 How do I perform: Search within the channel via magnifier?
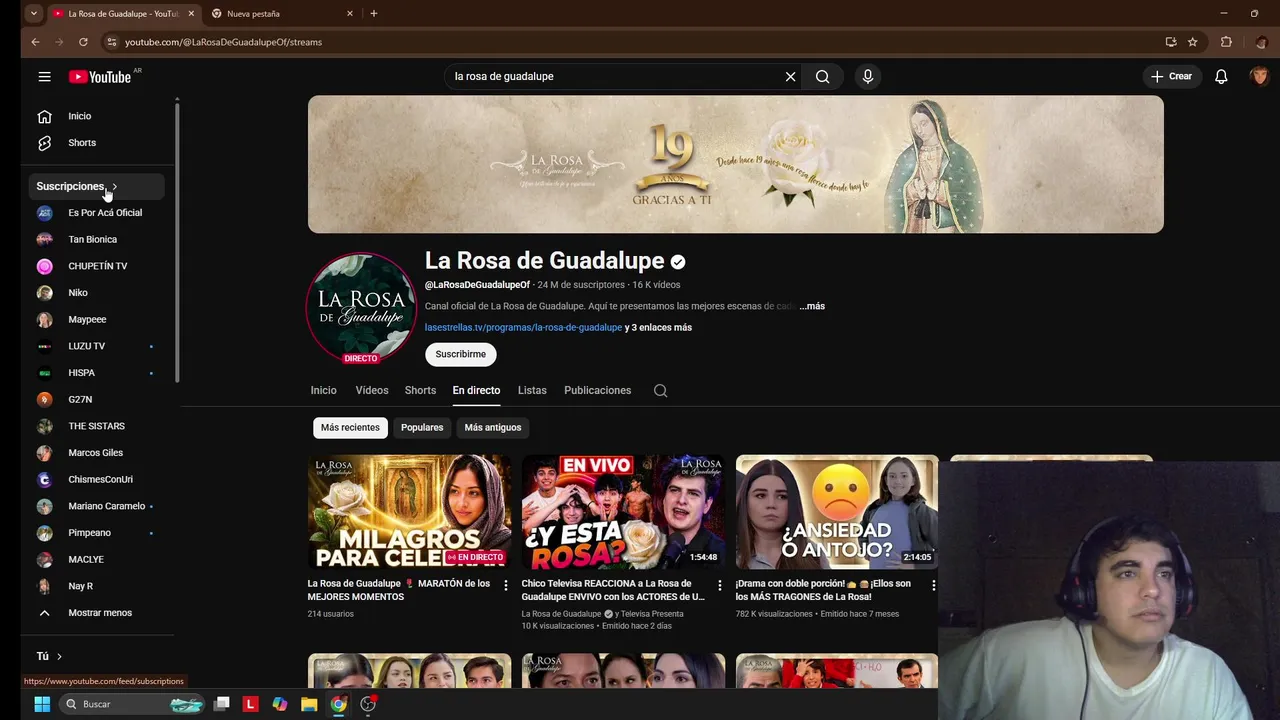(x=660, y=391)
